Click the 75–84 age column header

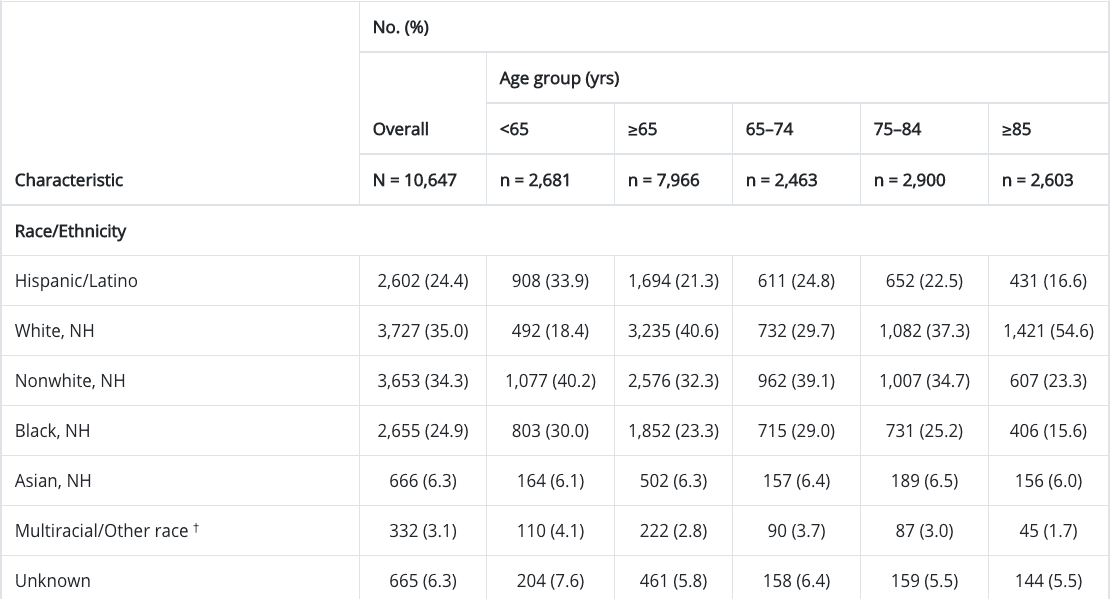click(897, 129)
